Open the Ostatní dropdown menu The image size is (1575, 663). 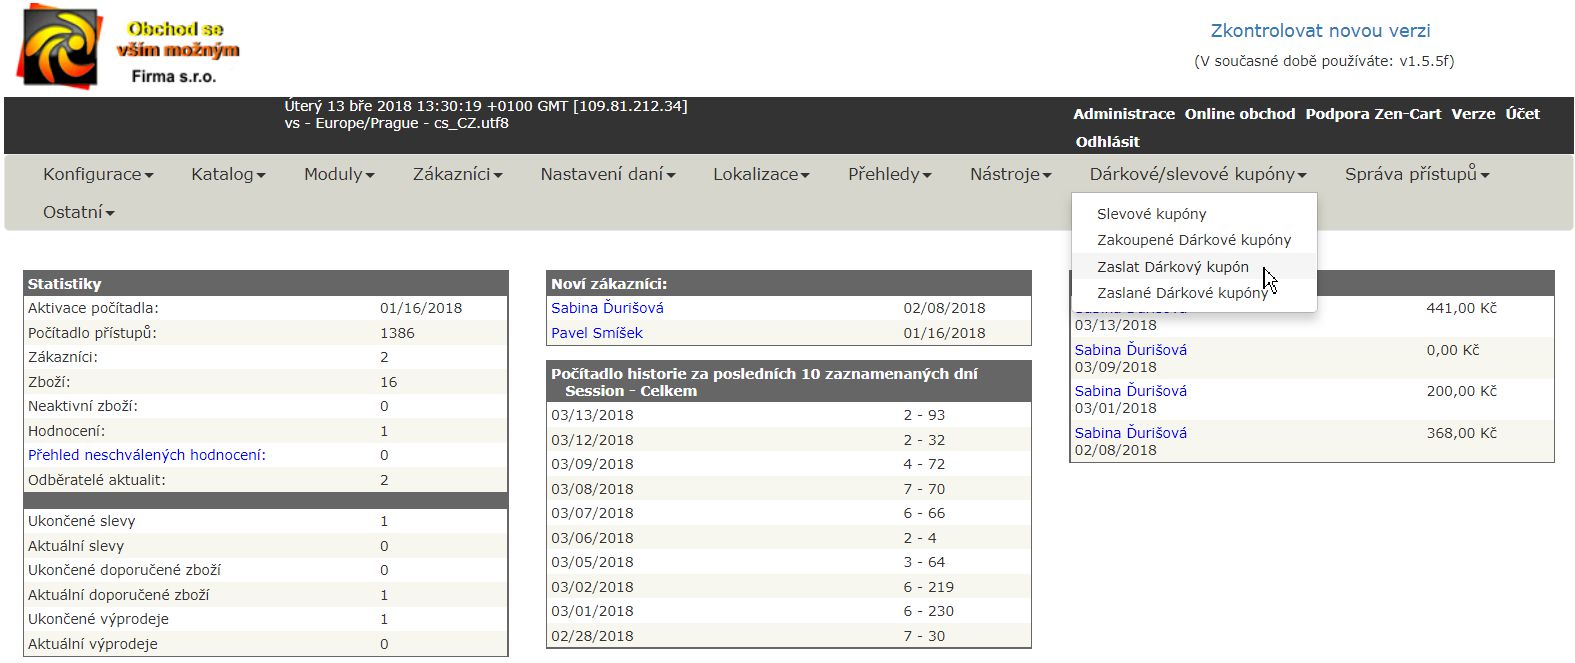coord(78,212)
